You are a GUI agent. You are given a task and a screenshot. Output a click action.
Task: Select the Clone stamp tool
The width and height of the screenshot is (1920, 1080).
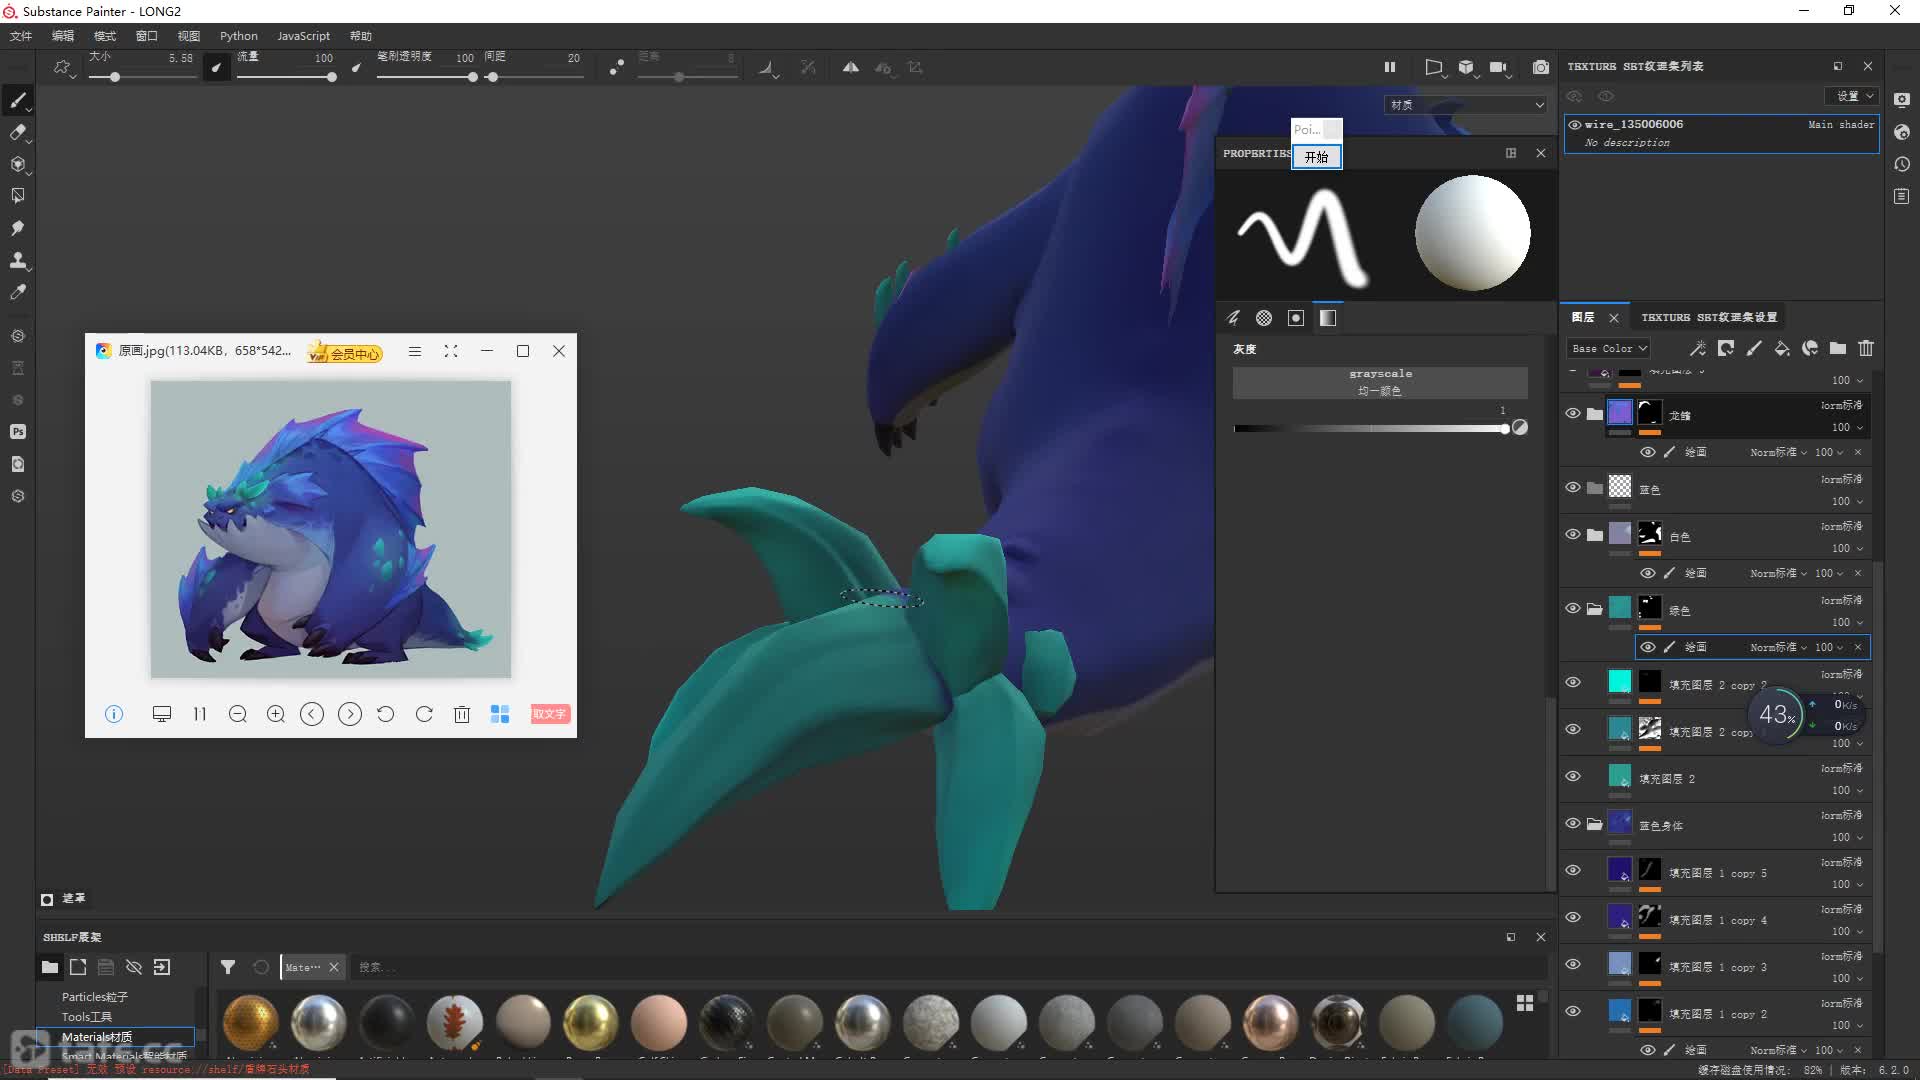pos(18,260)
